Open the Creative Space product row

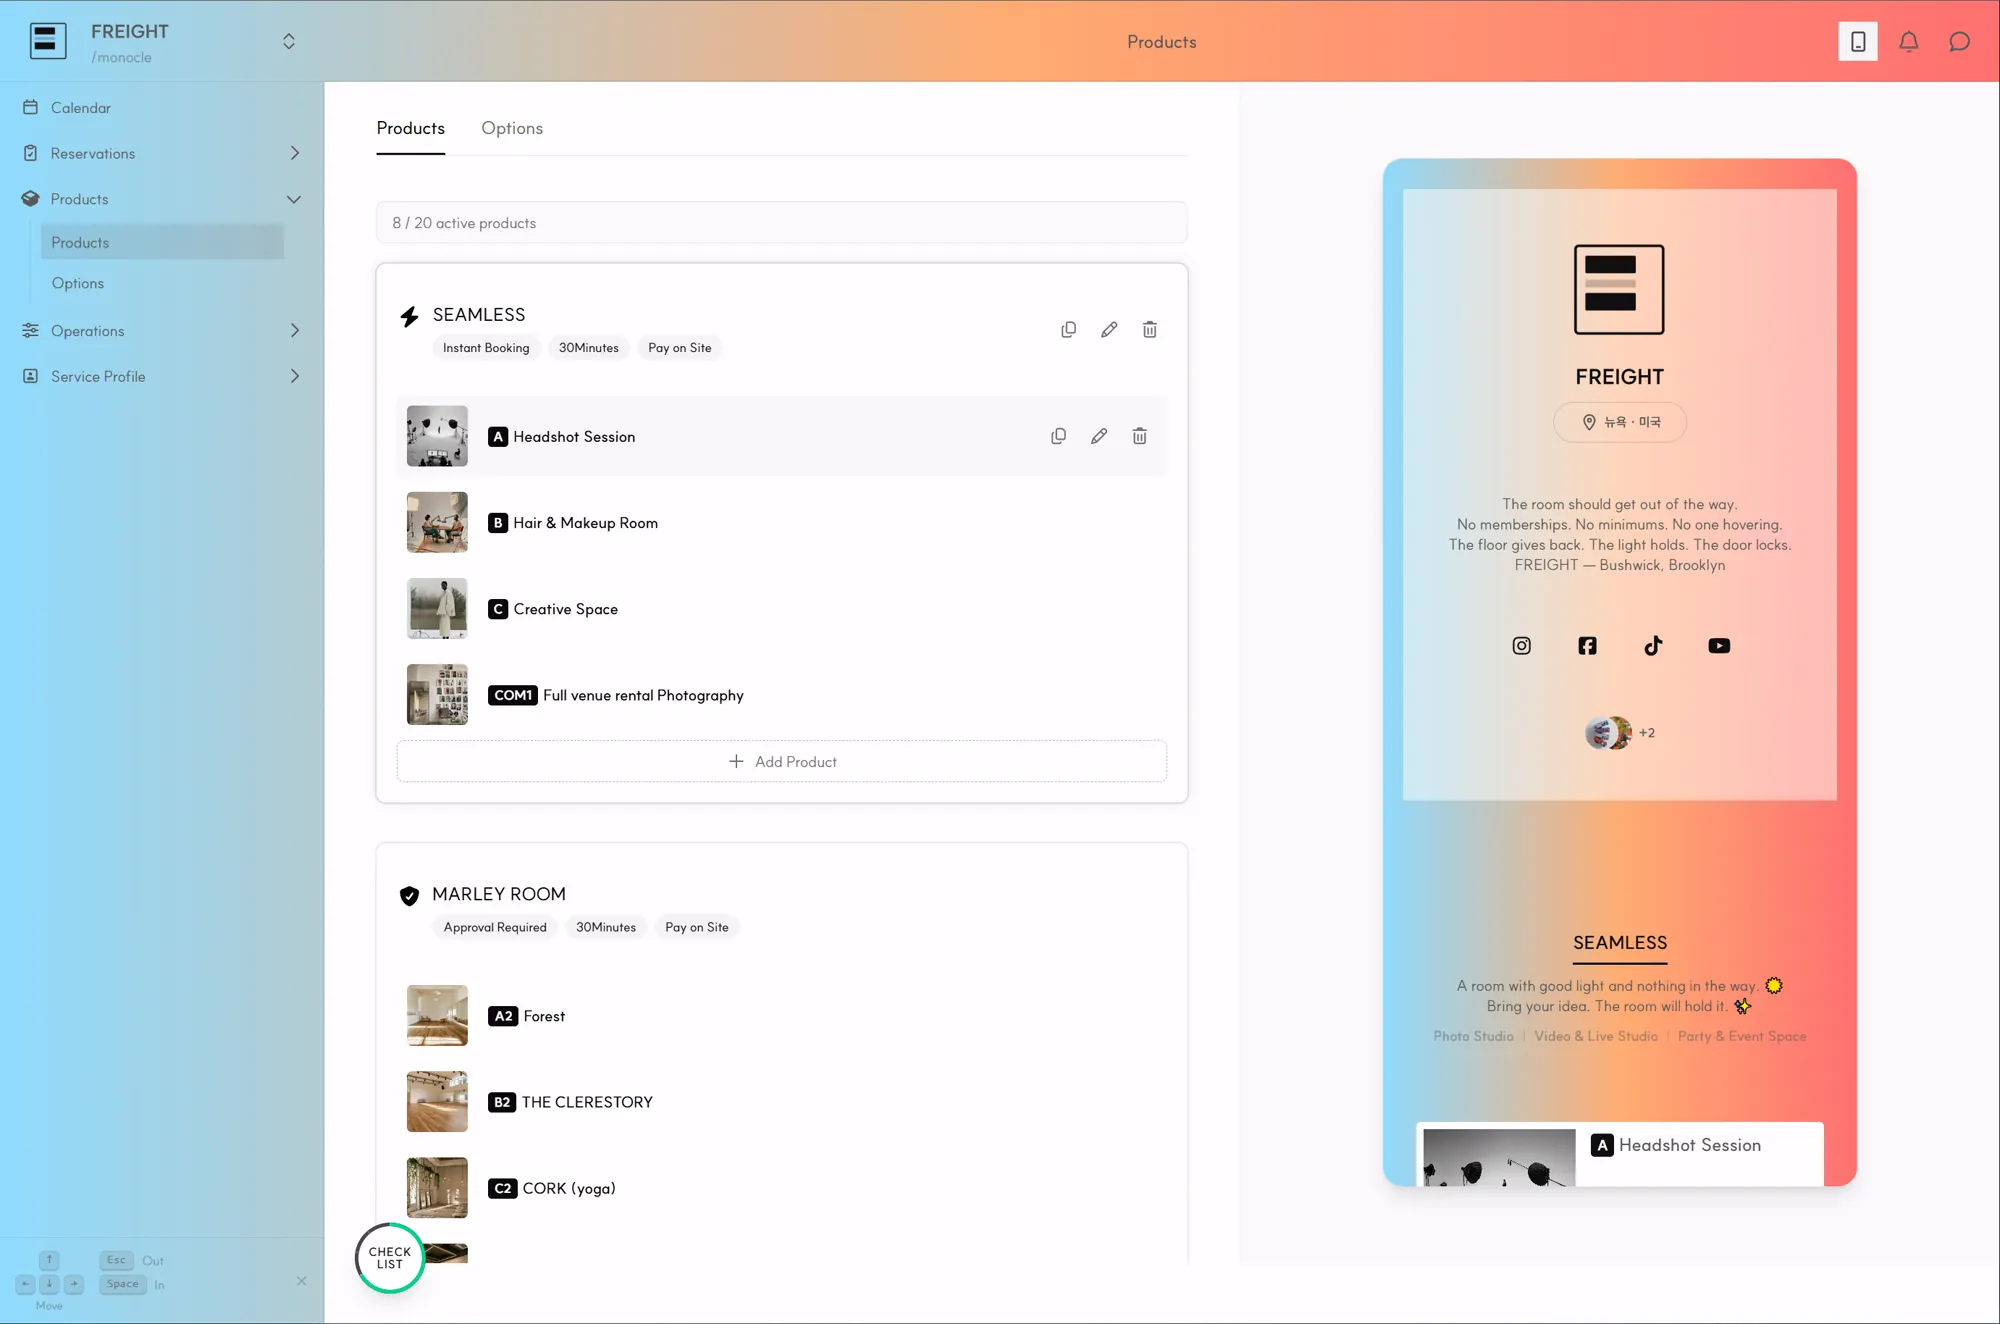(x=782, y=608)
